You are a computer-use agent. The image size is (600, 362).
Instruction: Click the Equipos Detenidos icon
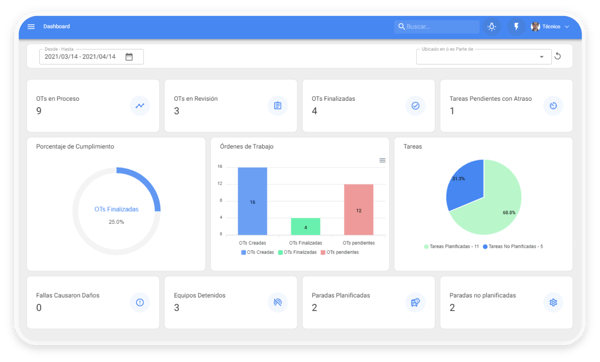278,302
